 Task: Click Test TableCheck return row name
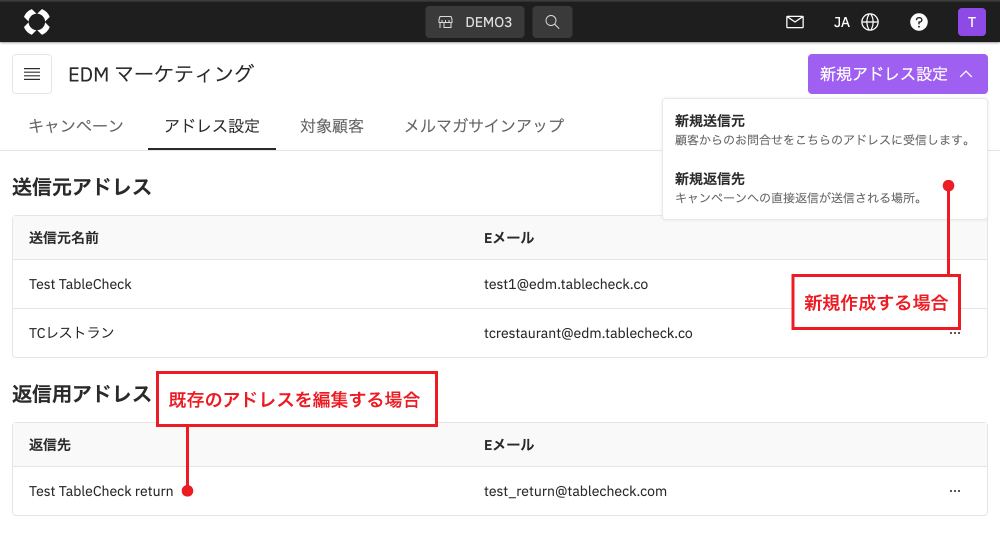(101, 491)
